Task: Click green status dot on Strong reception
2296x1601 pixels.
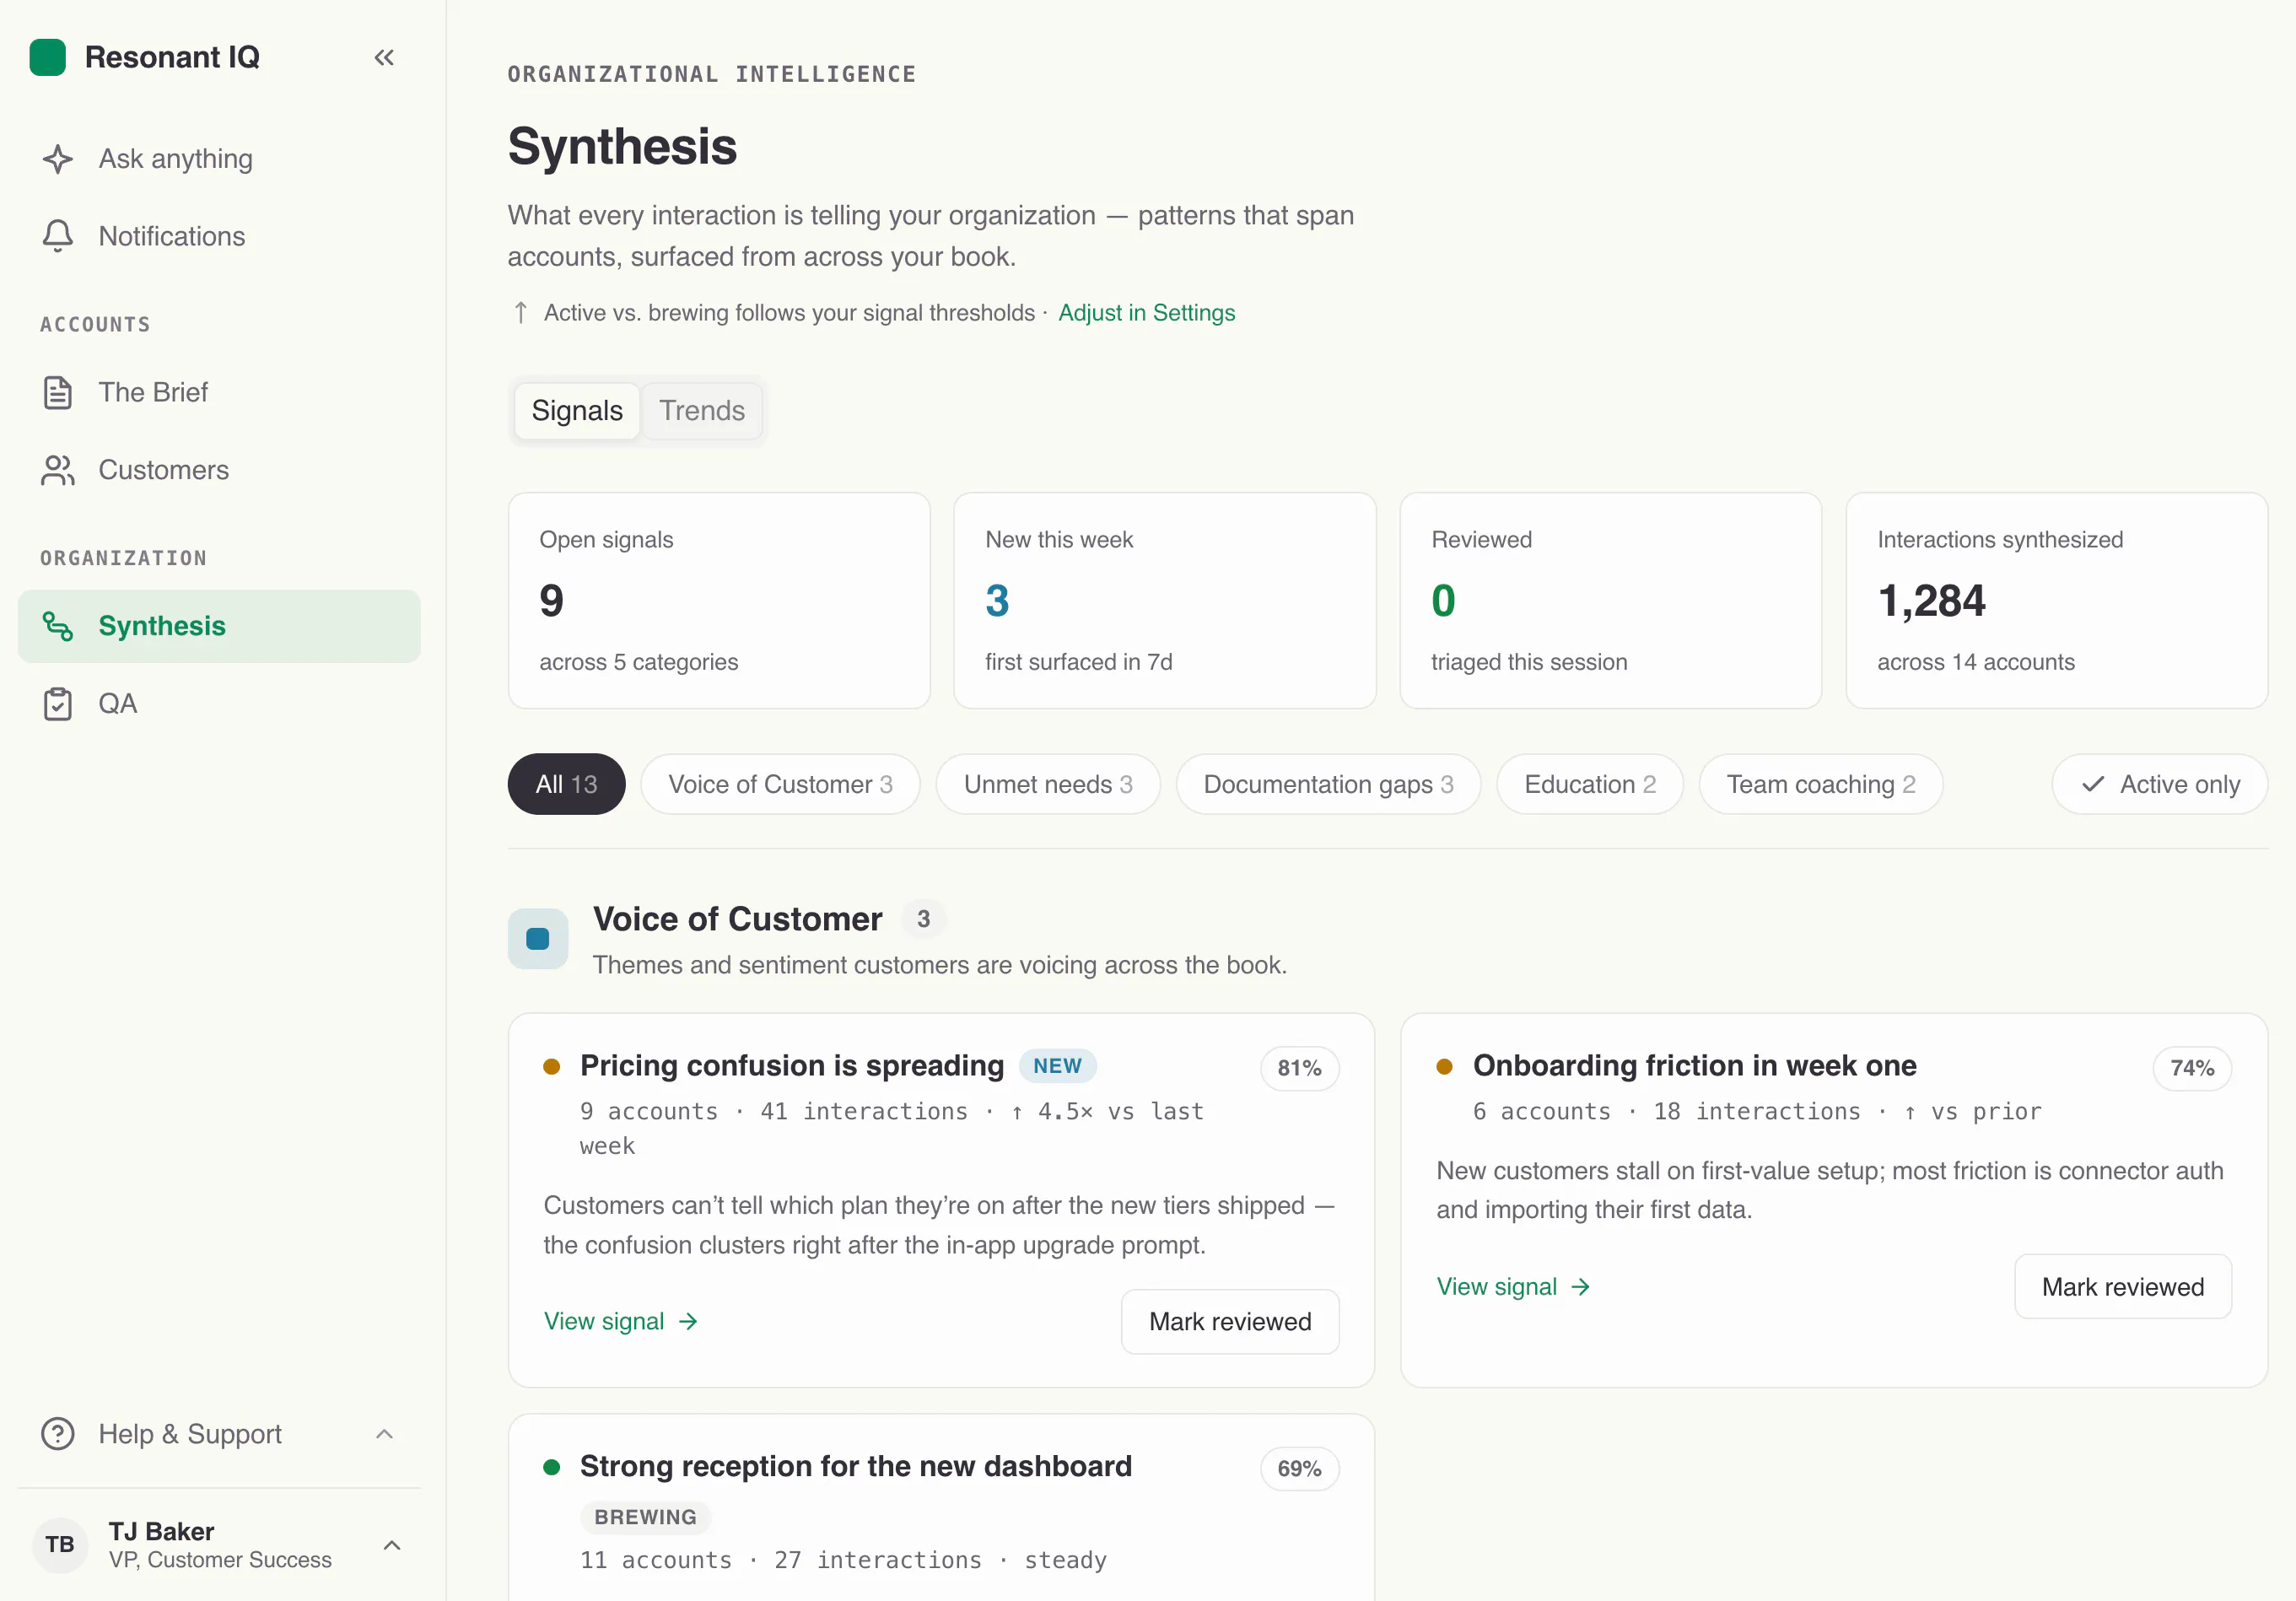Action: tap(551, 1468)
